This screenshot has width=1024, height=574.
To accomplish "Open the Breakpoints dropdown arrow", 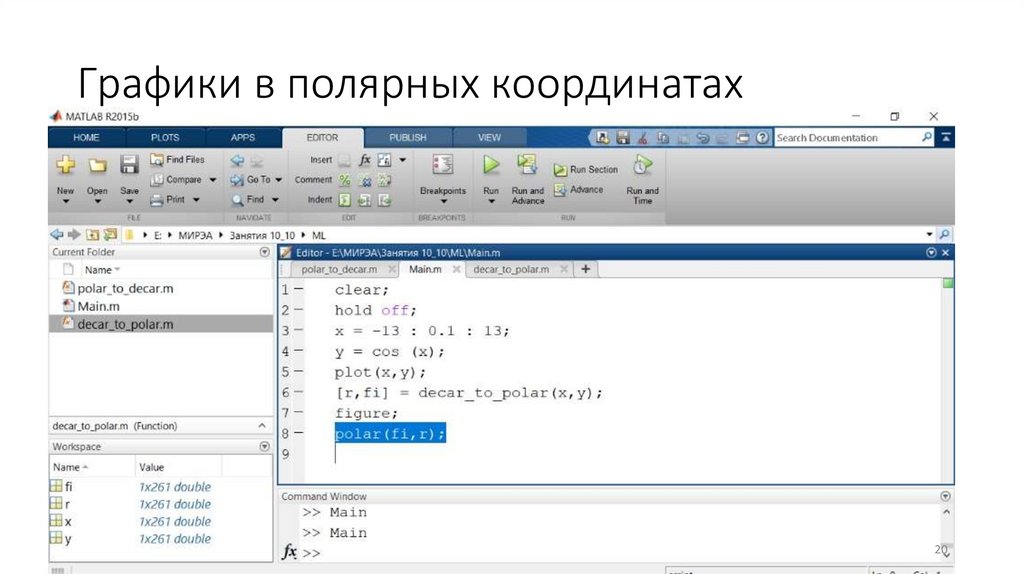I will tap(443, 202).
